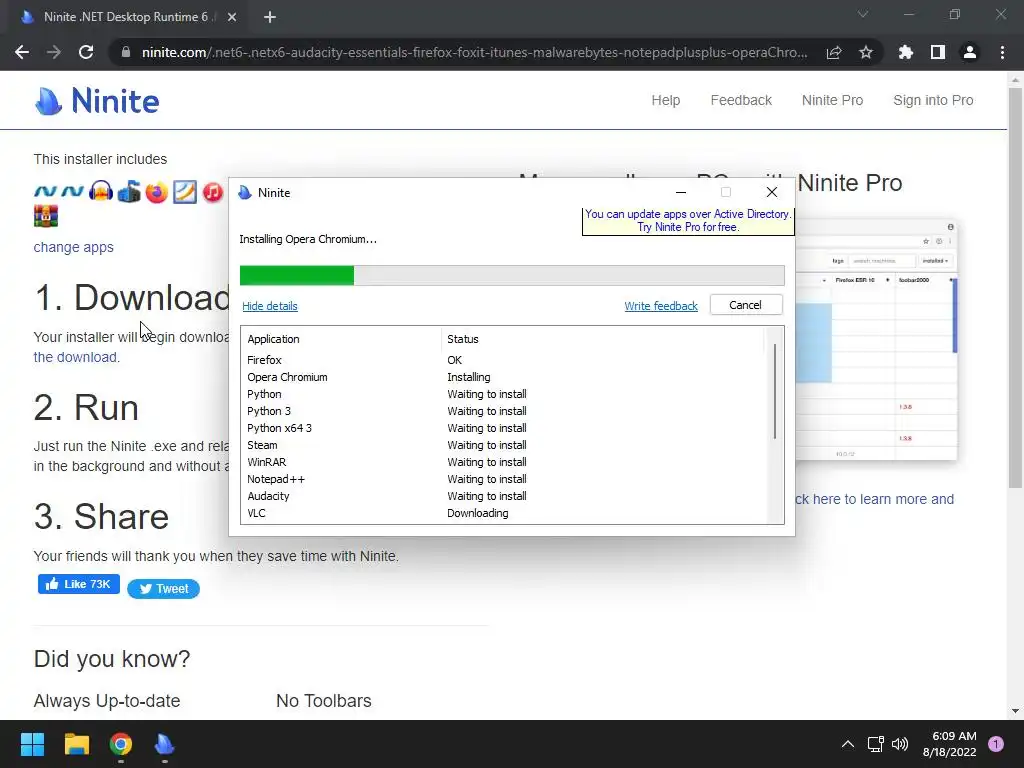This screenshot has height=768, width=1024.
Task: Open the site info padlock icon
Action: pyautogui.click(x=126, y=52)
